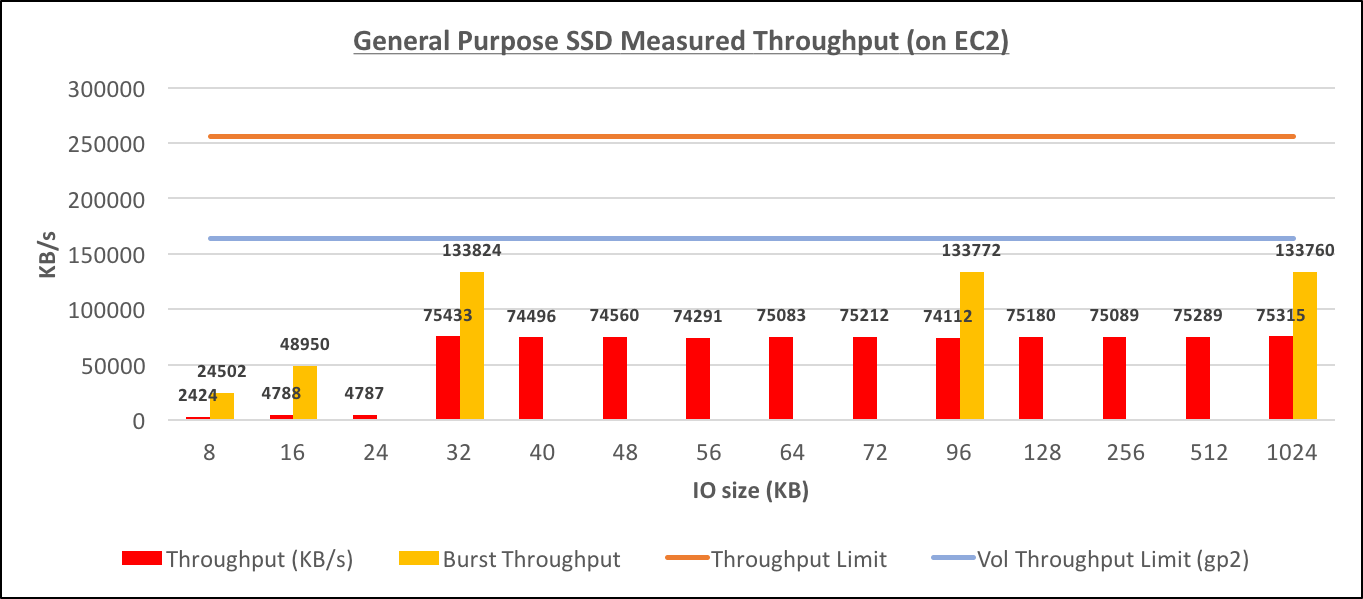Select the yellow burst bar at IO size 32
The image size is (1363, 599).
click(472, 346)
